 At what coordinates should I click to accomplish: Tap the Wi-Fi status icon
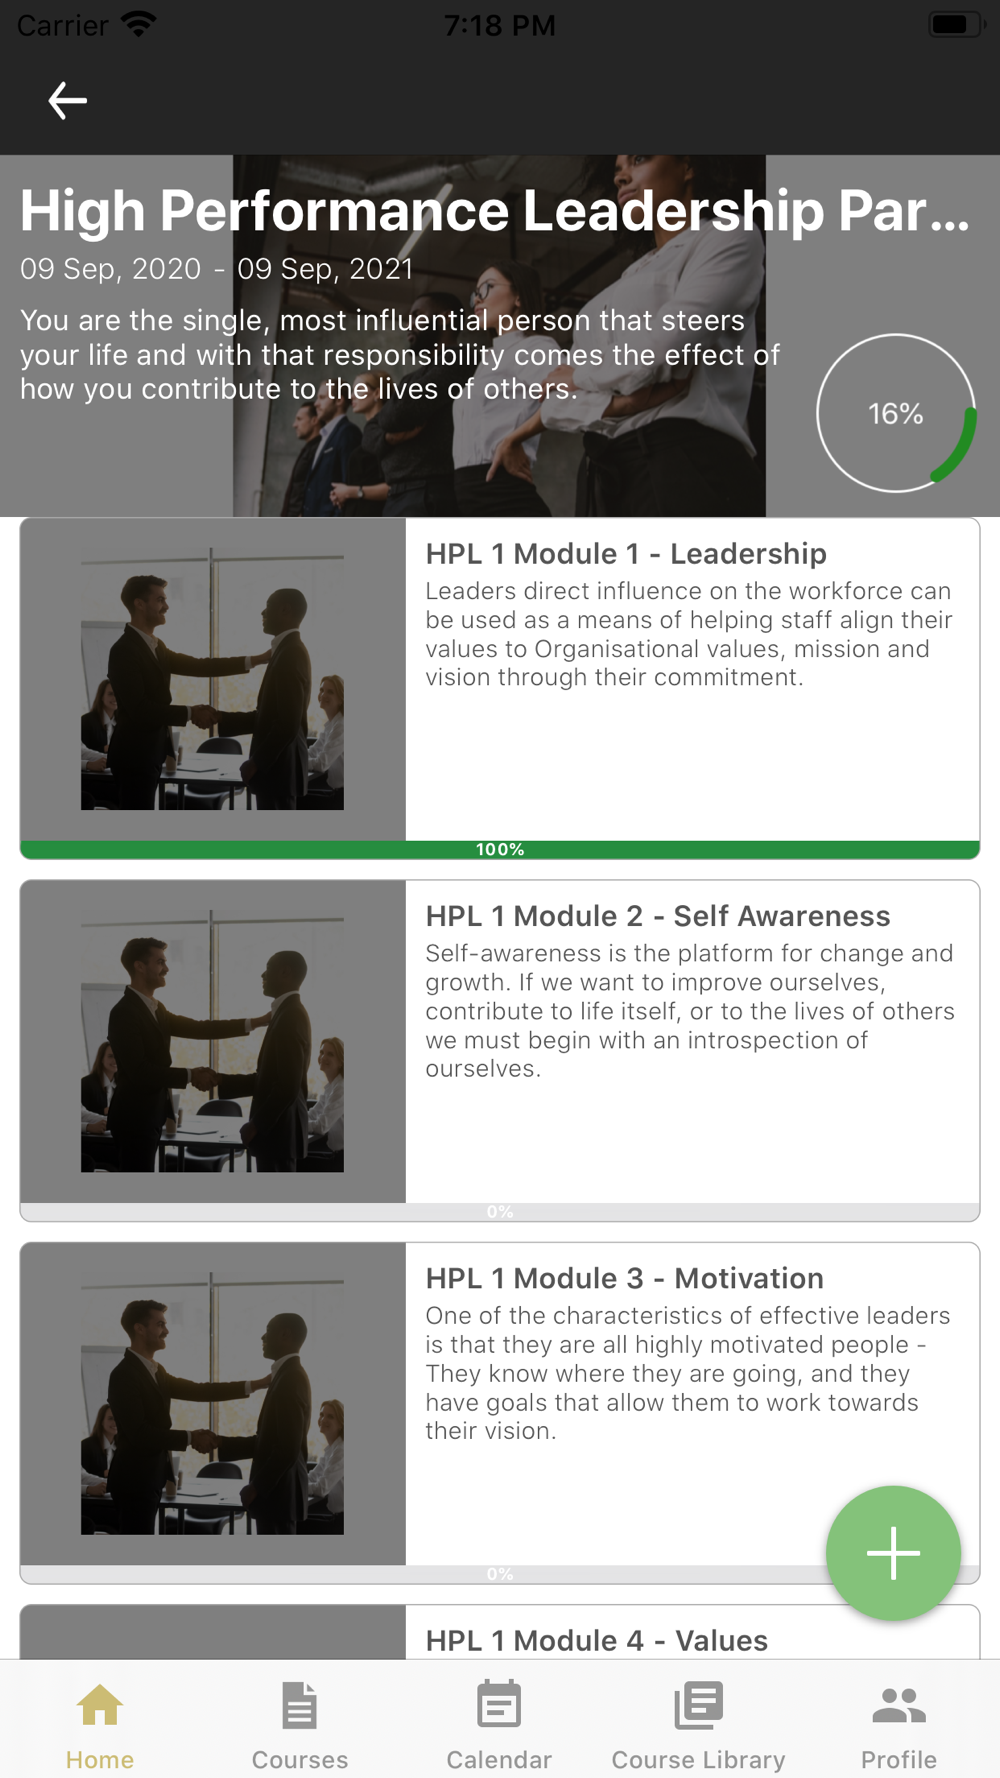click(x=138, y=24)
